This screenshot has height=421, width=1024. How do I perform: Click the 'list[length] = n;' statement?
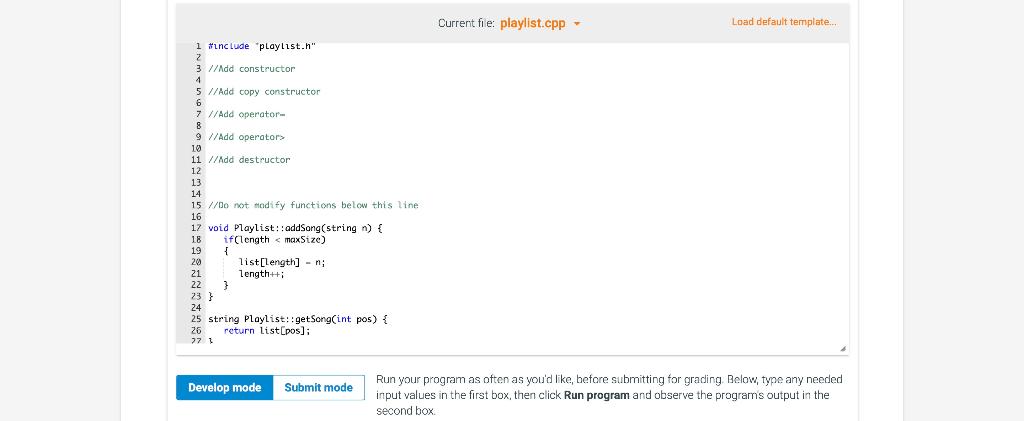282,262
